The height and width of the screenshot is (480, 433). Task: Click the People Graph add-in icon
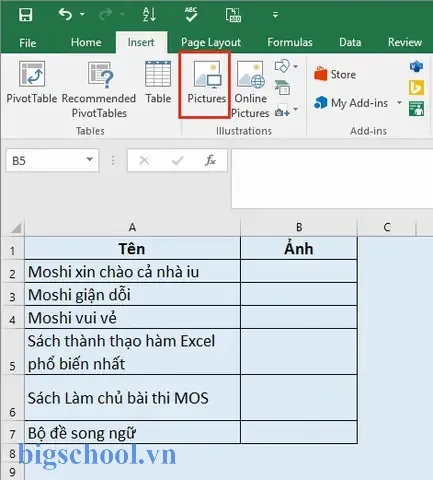417,109
